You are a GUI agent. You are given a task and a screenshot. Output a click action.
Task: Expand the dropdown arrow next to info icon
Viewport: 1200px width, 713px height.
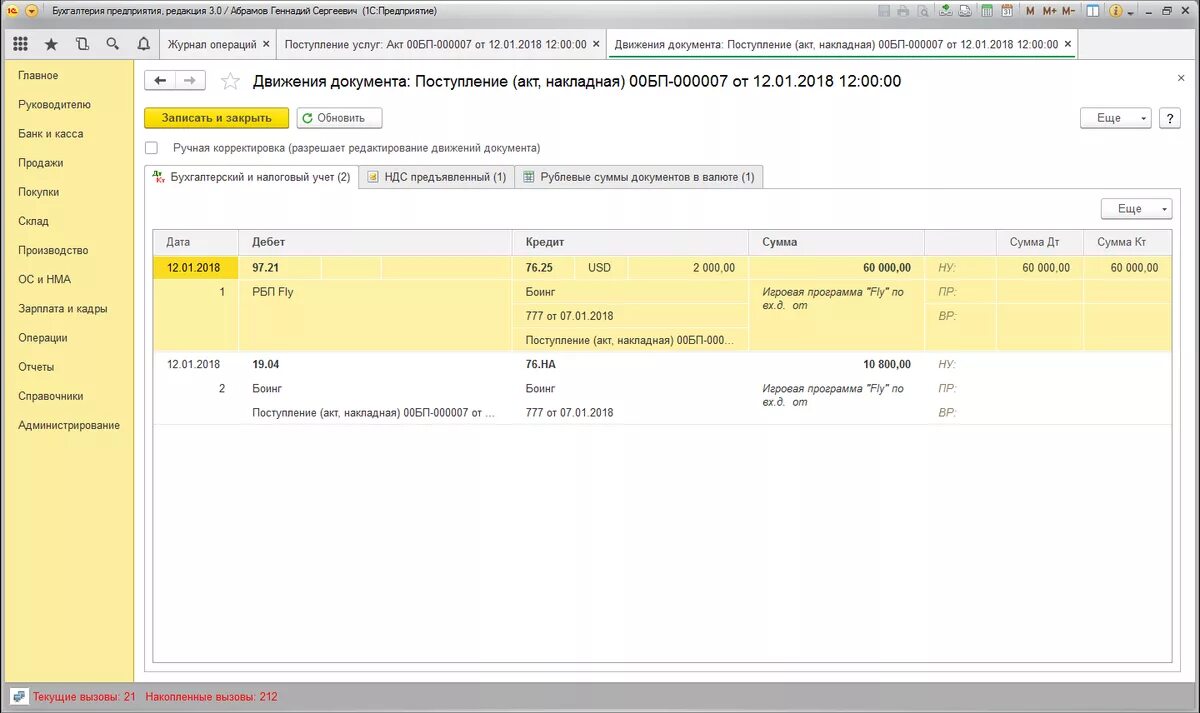pyautogui.click(x=1132, y=11)
